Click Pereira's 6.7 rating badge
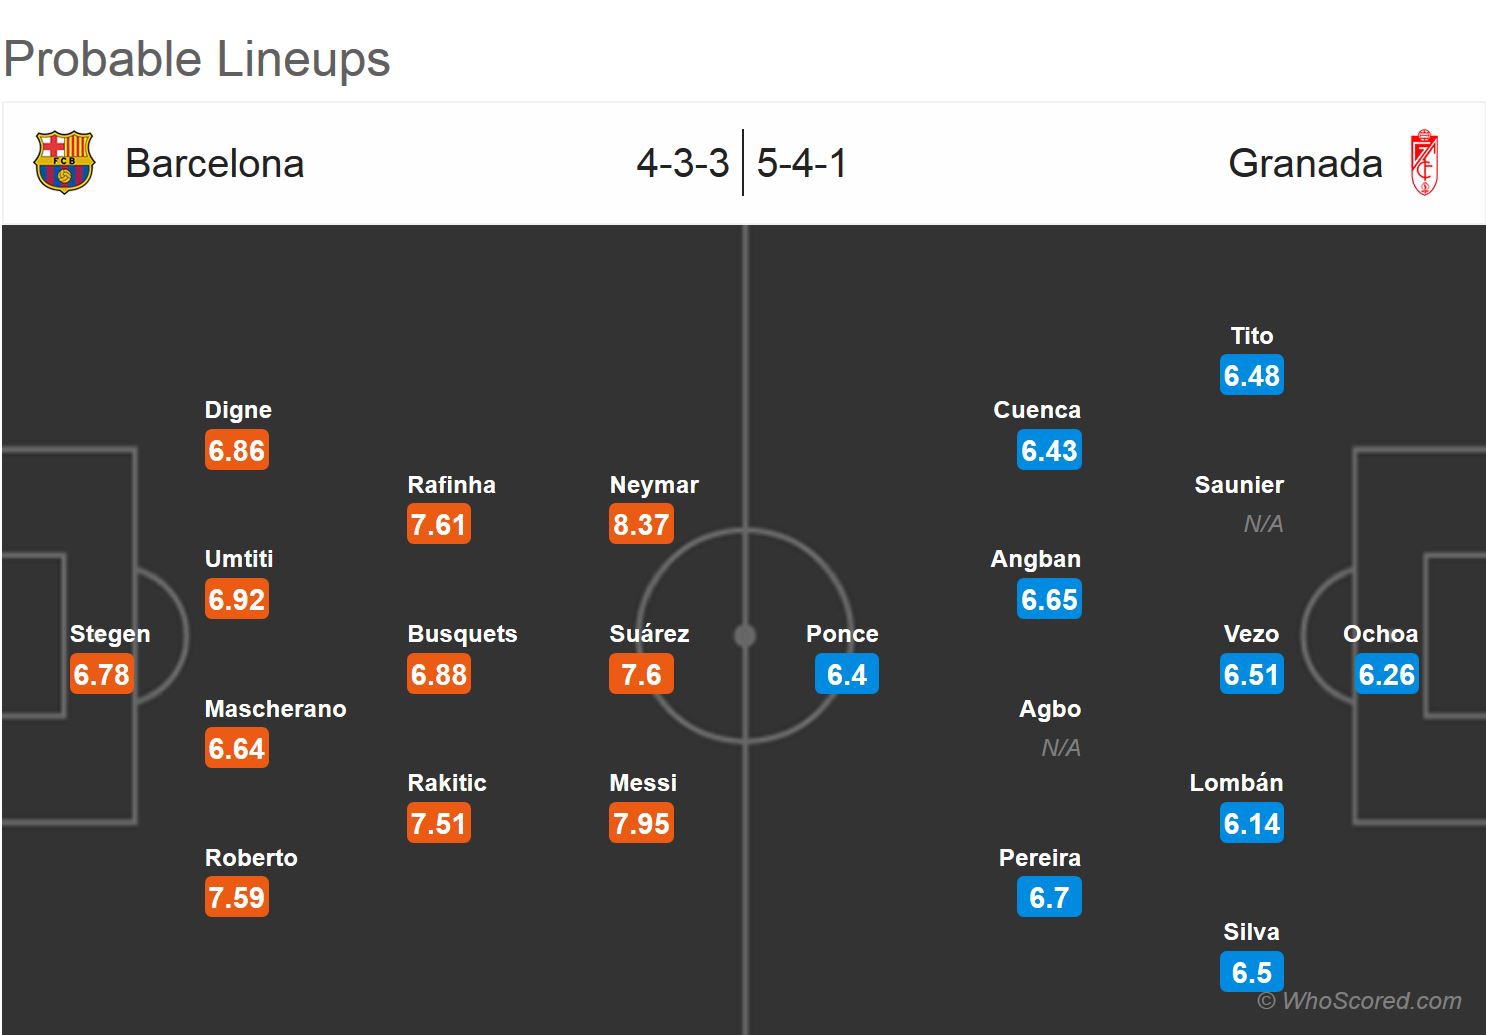Image resolution: width=1486 pixels, height=1035 pixels. [1049, 897]
